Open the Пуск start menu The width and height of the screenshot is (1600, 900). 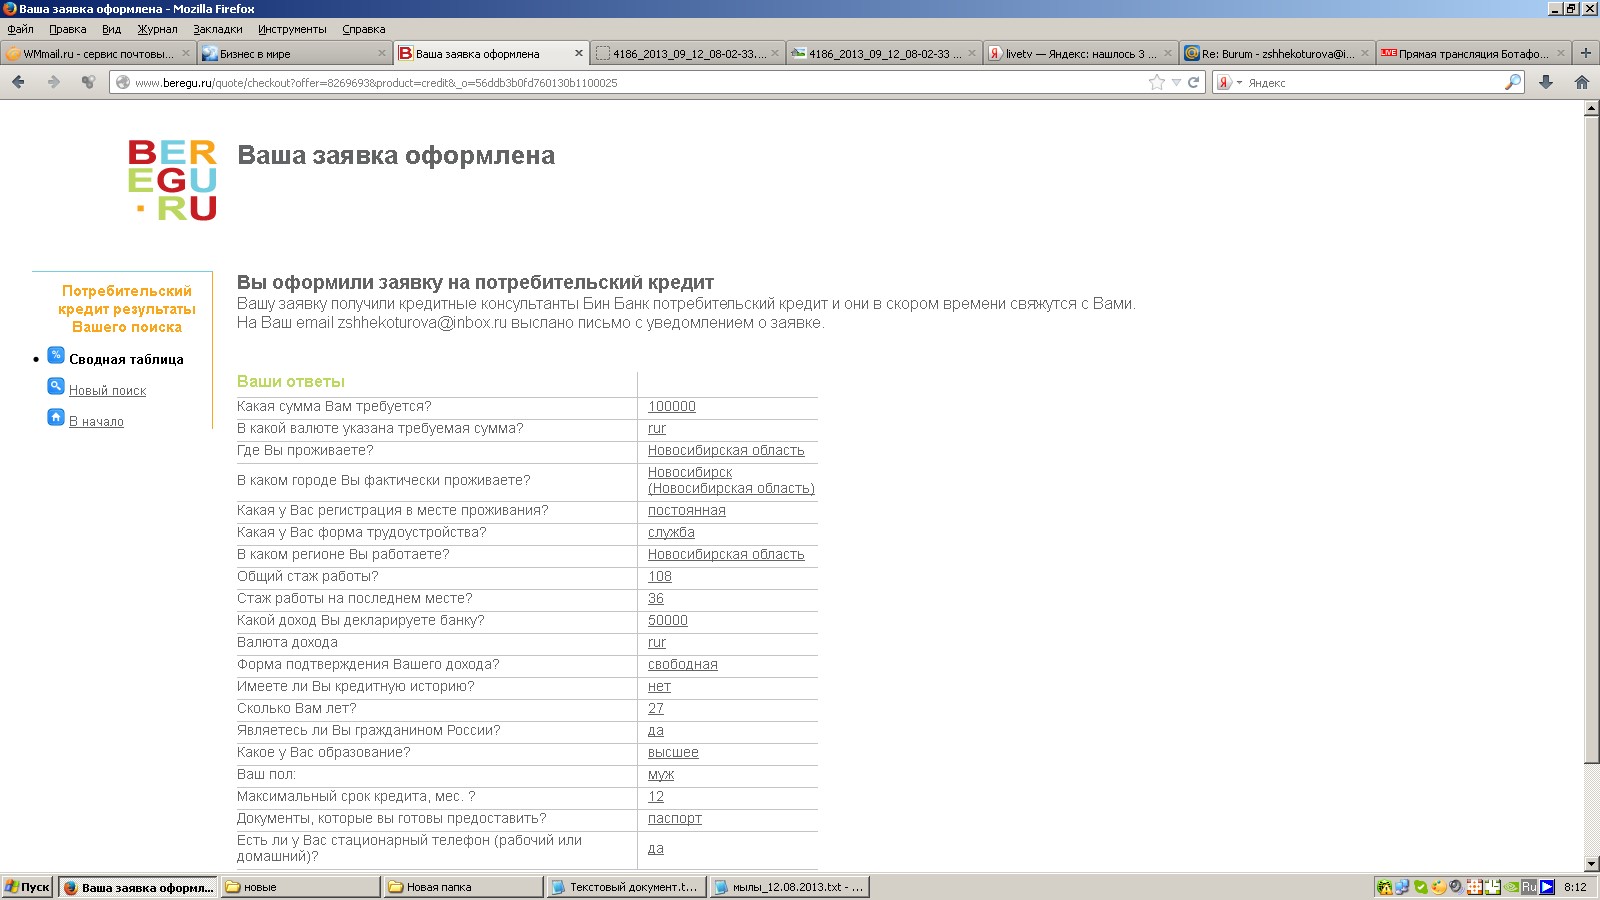pyautogui.click(x=28, y=887)
